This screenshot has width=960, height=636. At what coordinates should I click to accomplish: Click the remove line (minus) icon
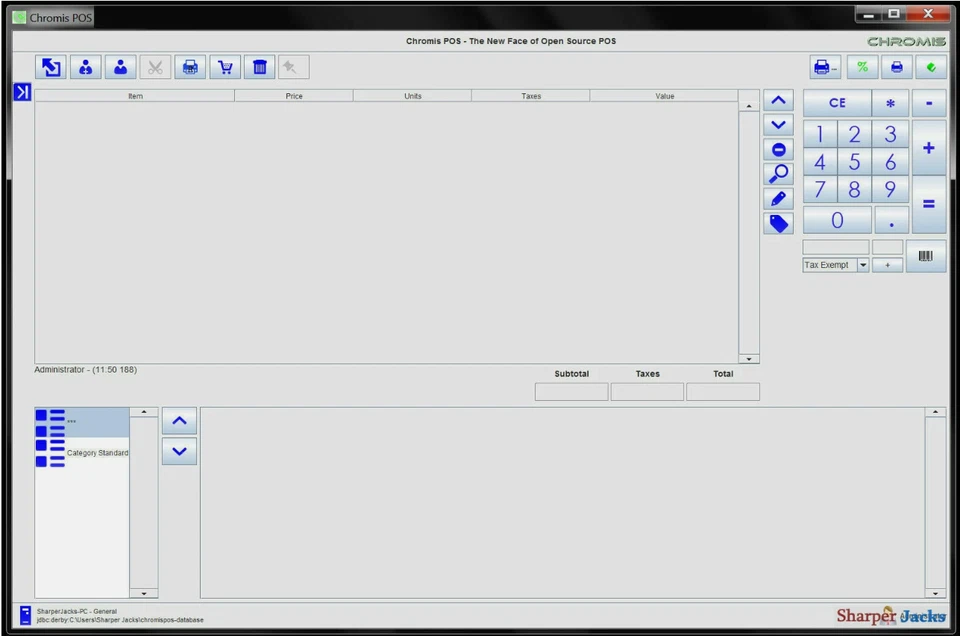point(778,148)
